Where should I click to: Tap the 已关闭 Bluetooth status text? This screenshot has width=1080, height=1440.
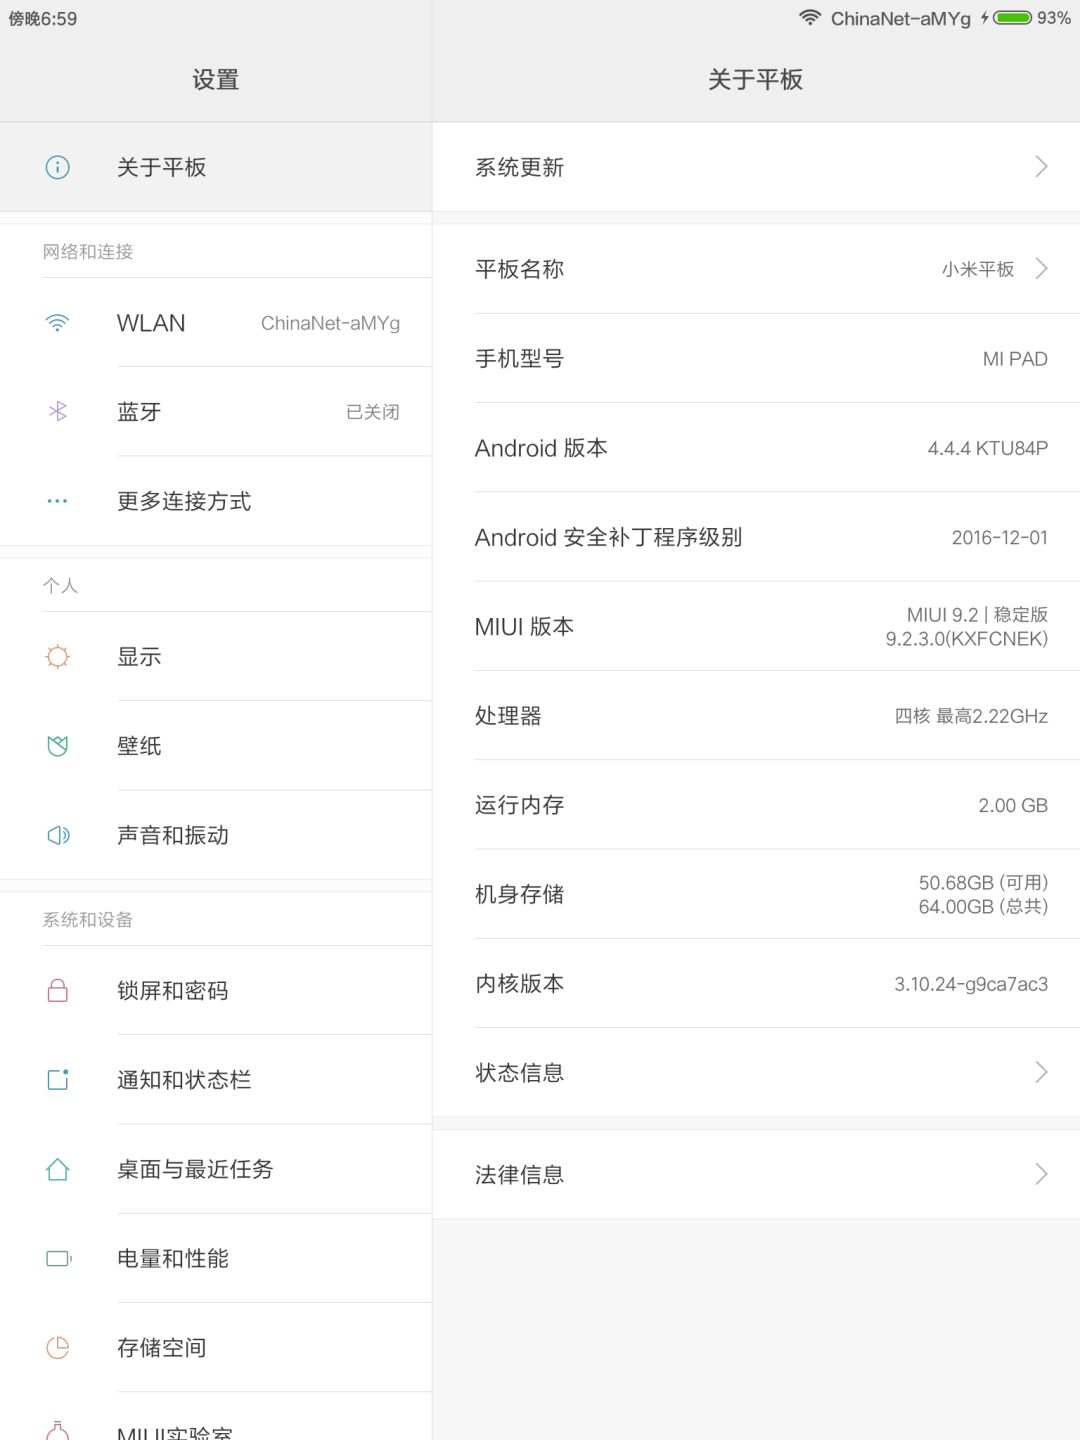(x=373, y=412)
